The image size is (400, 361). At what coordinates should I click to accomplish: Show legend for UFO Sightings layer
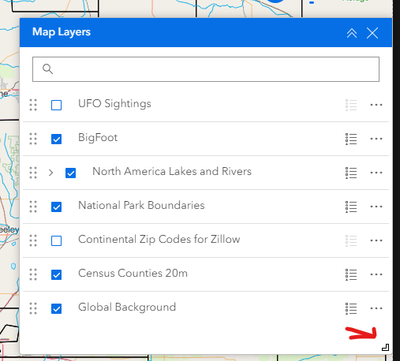(351, 105)
